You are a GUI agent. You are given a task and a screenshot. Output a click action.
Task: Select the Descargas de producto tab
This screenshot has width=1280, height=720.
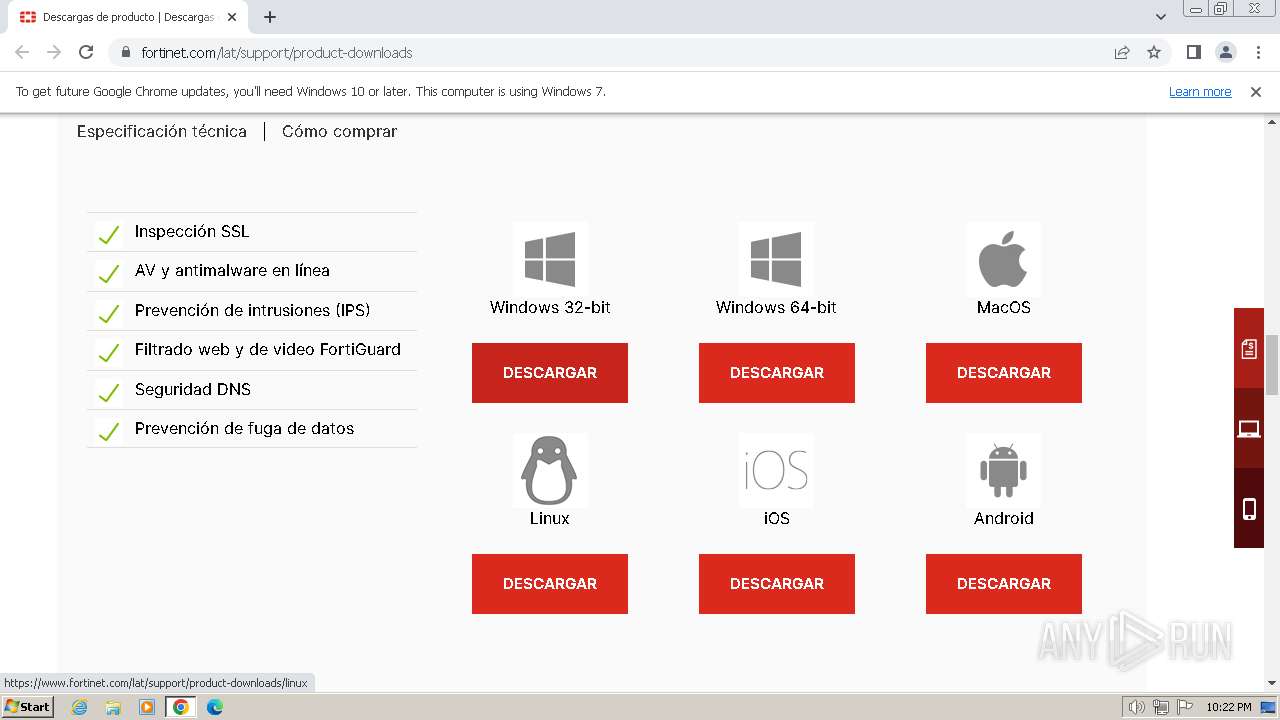tap(128, 17)
